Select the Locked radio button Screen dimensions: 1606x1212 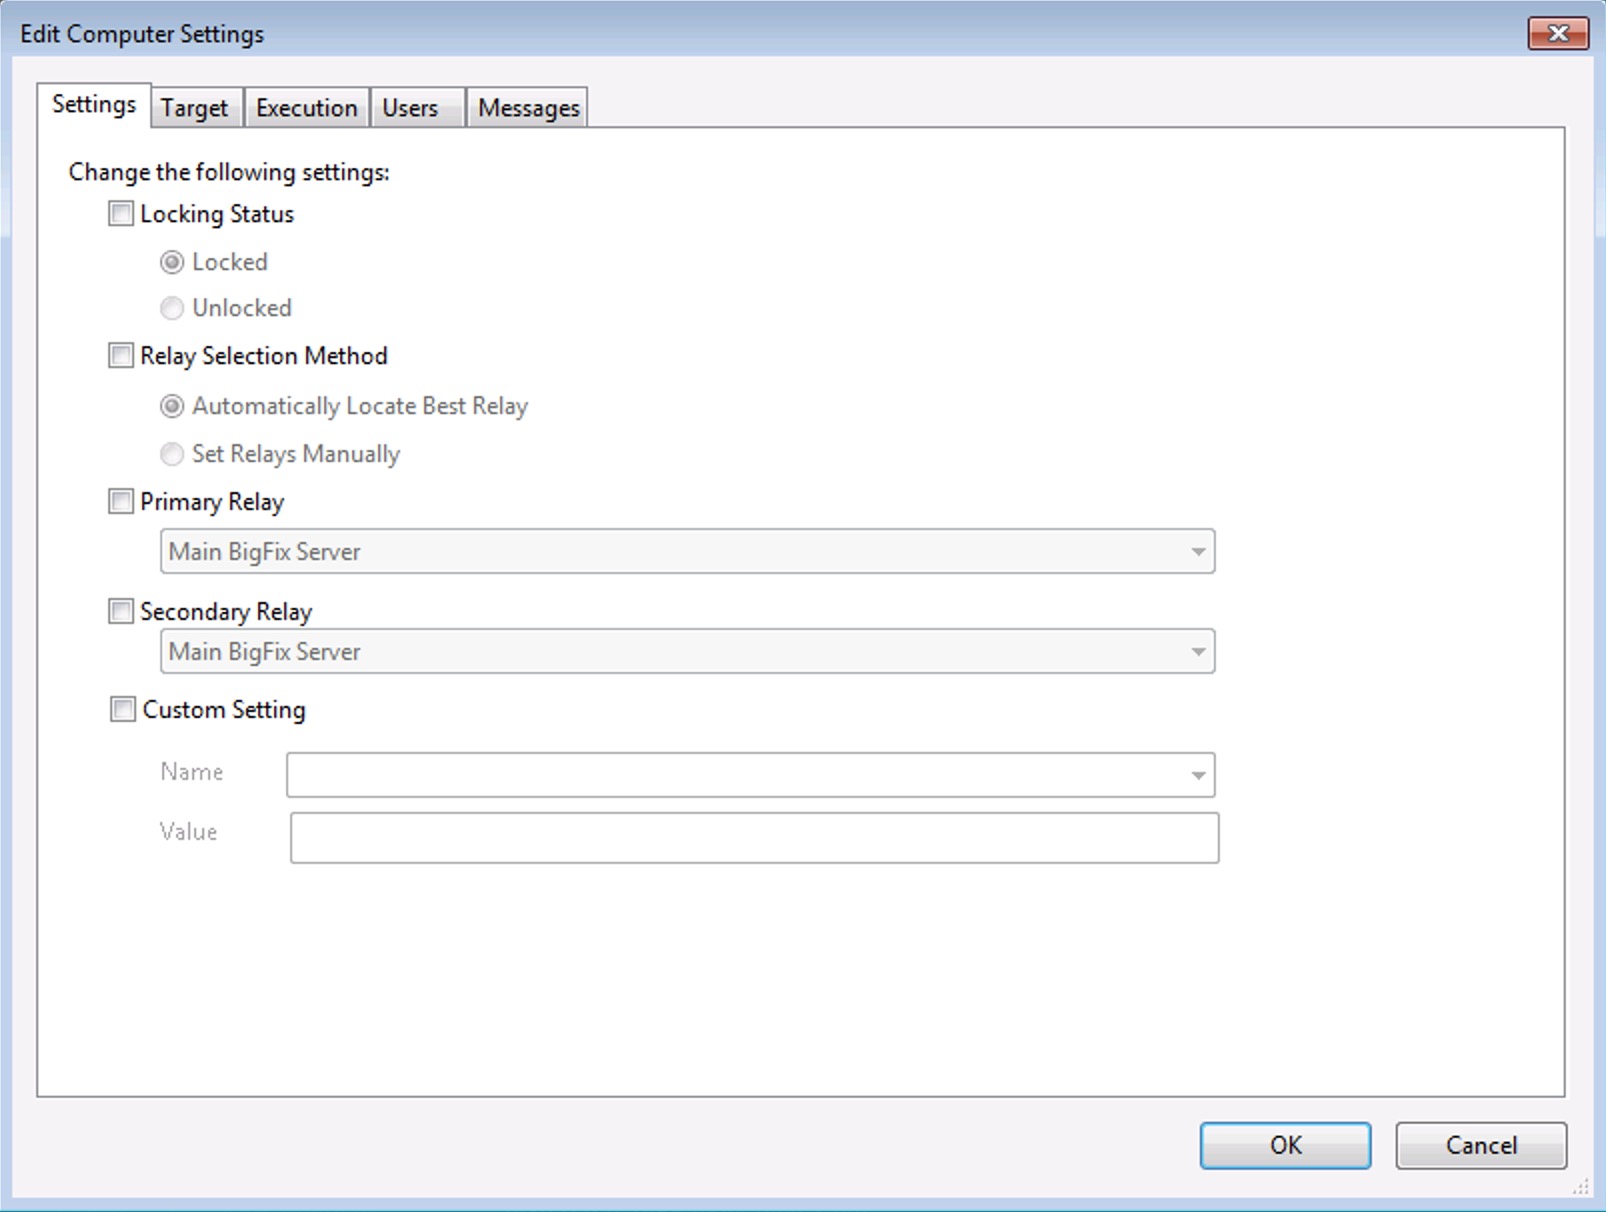(x=171, y=261)
